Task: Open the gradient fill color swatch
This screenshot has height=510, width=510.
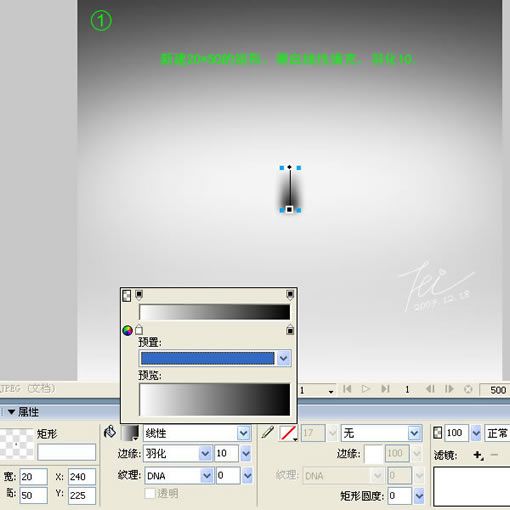Action: (130, 433)
